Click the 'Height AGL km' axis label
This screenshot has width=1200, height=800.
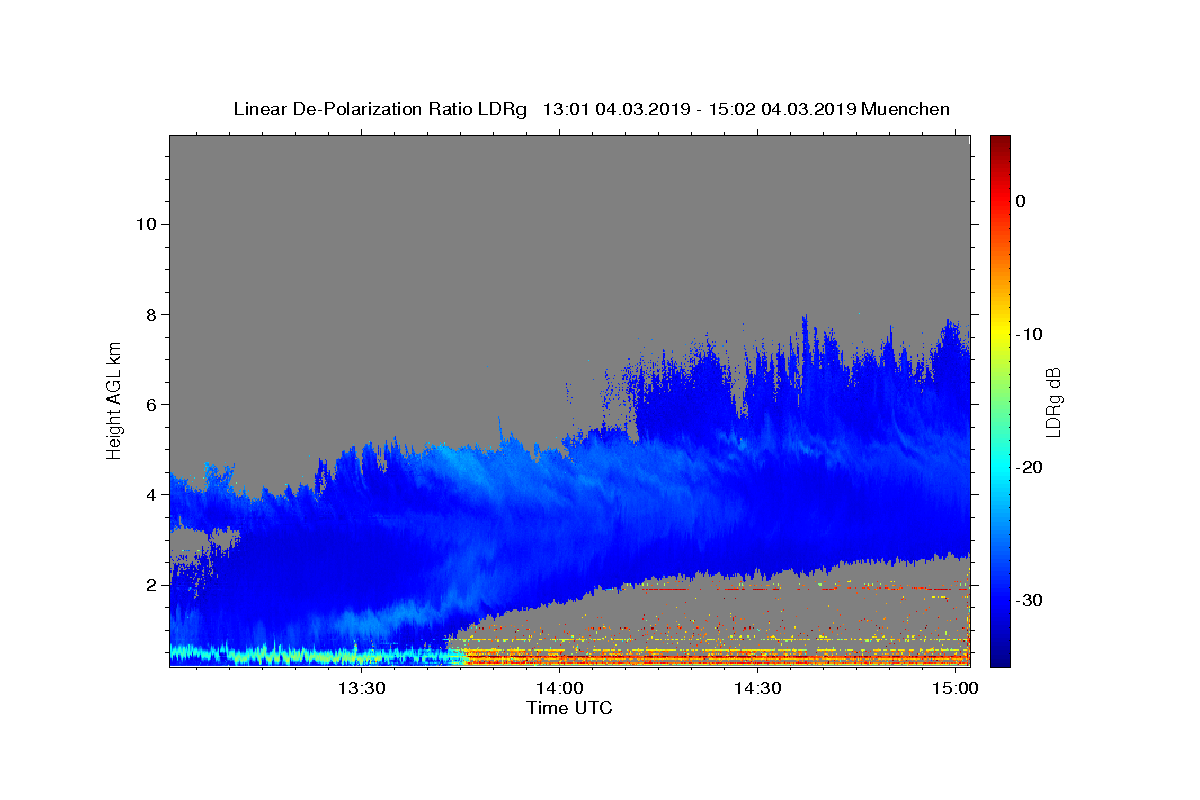pos(115,400)
